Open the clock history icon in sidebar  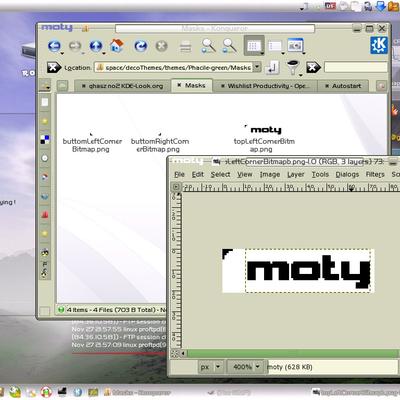[45, 158]
